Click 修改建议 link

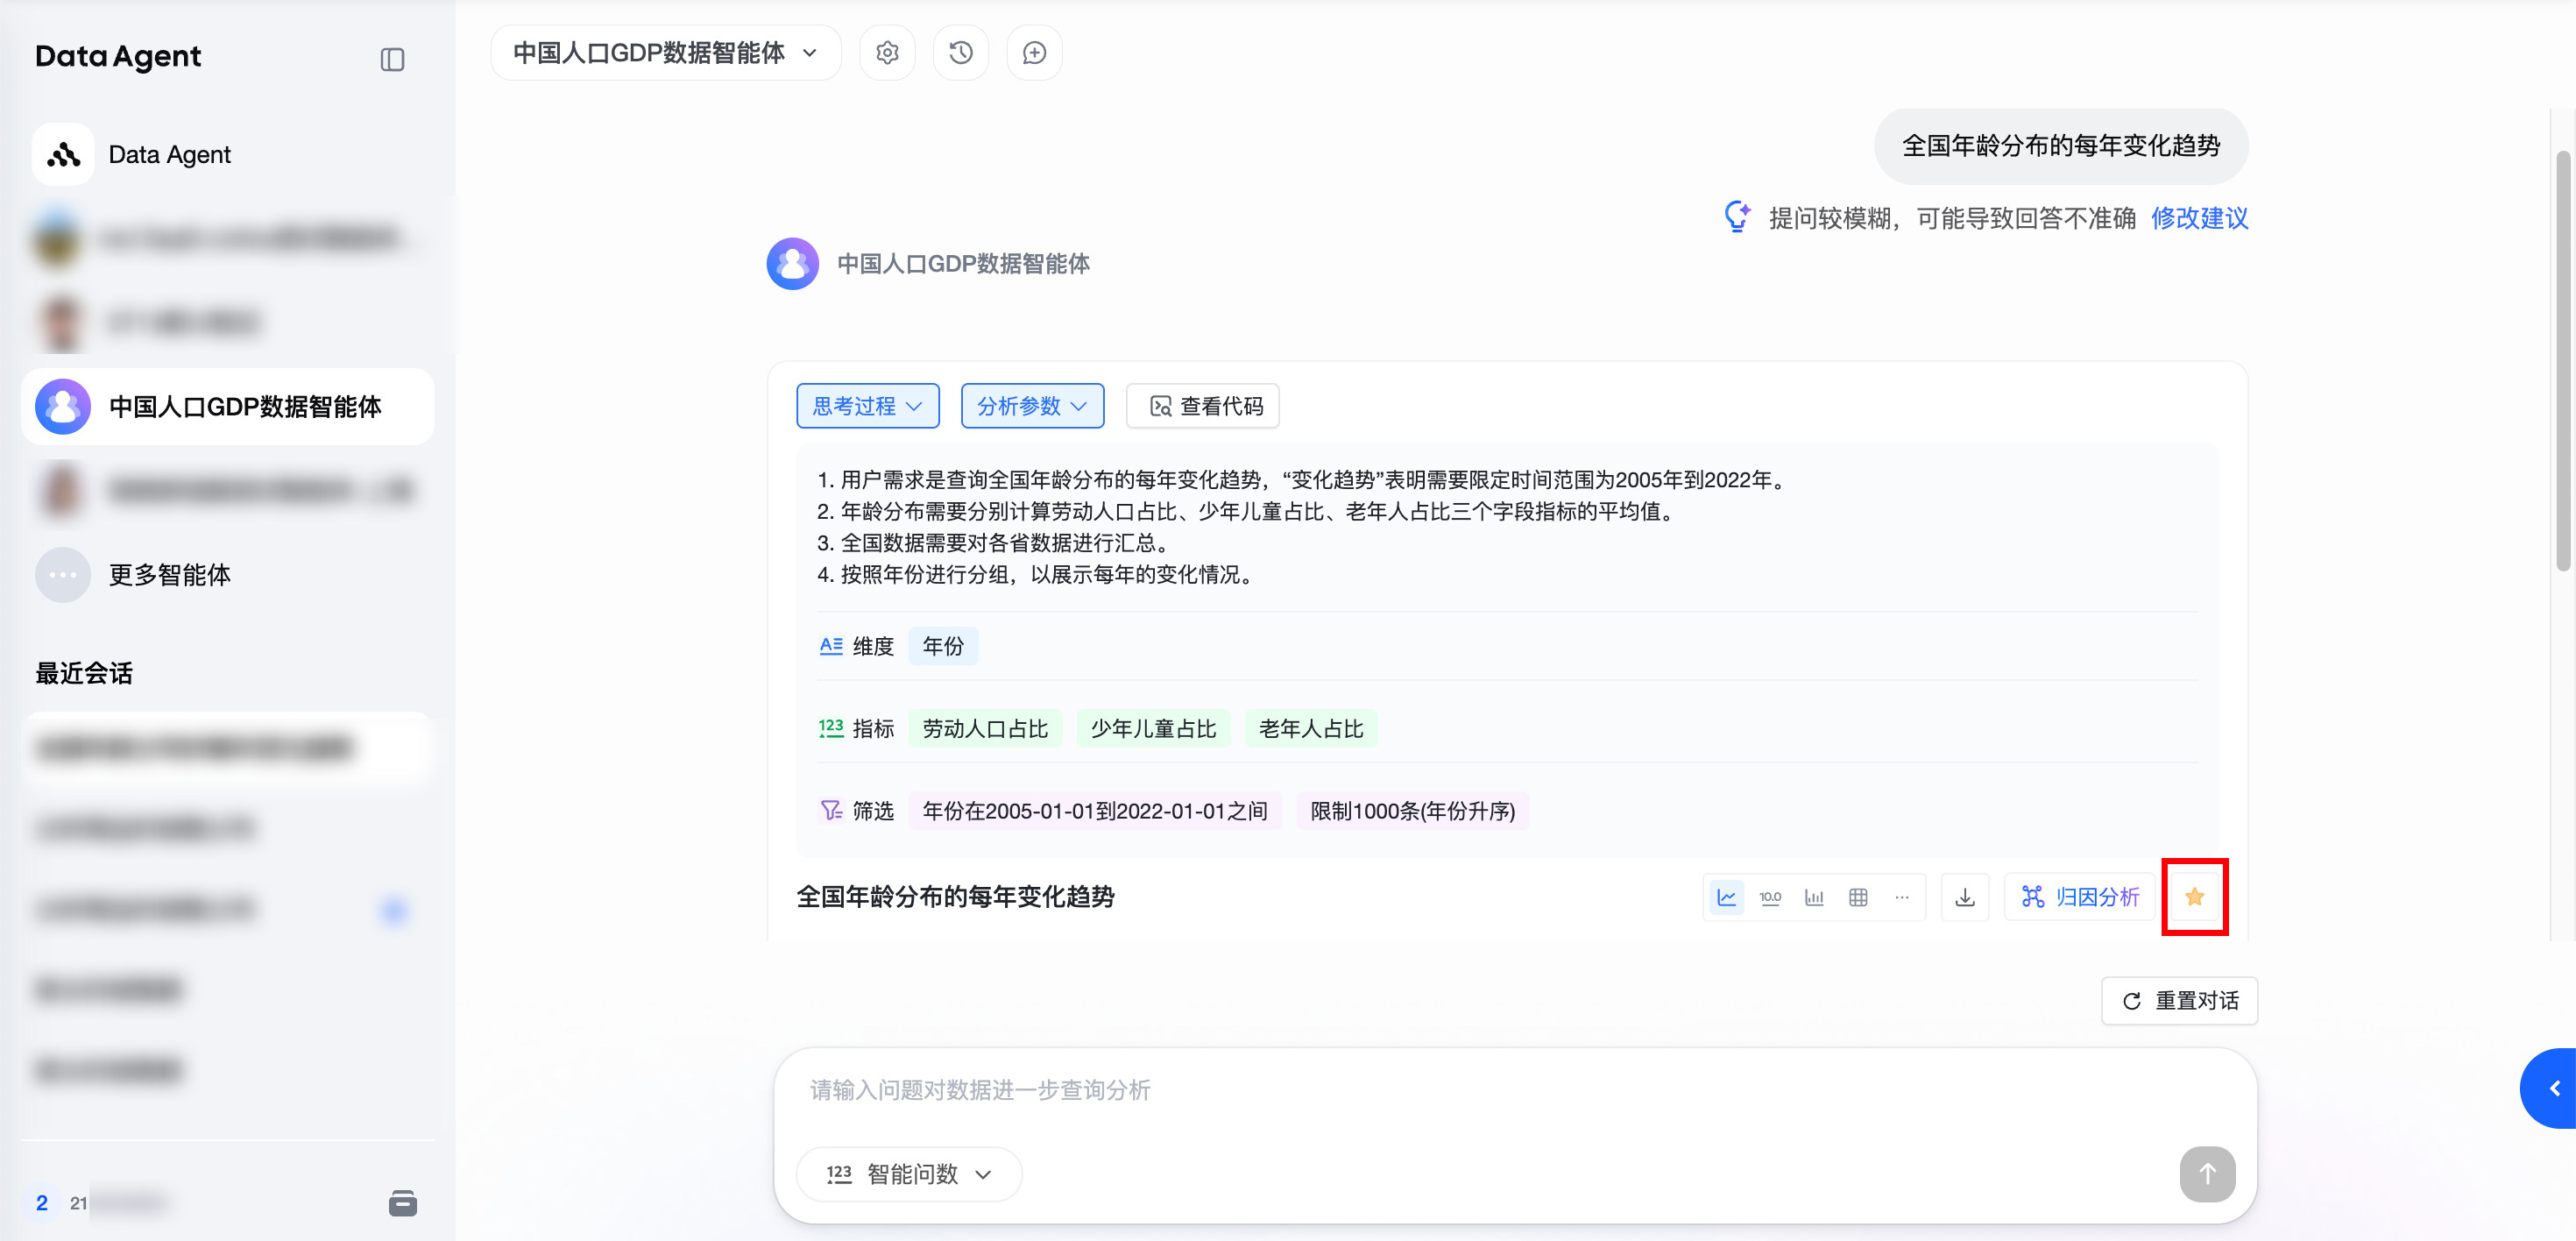pos(2199,218)
